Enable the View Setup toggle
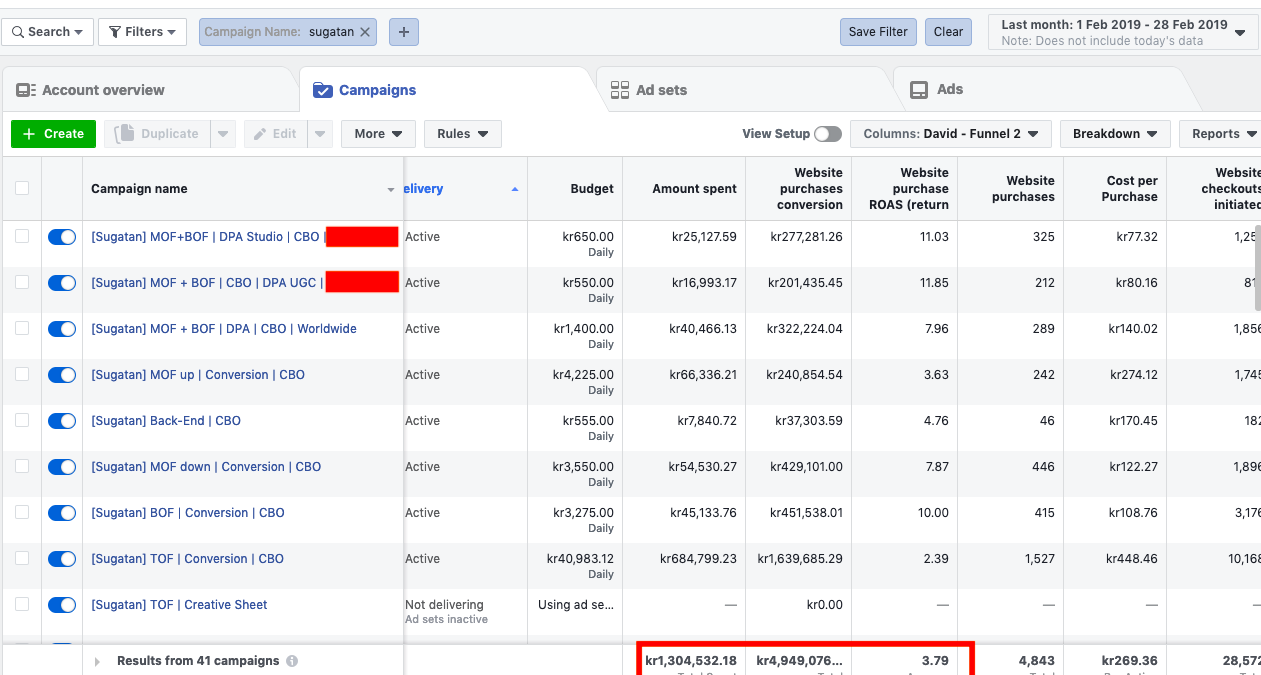The width and height of the screenshot is (1261, 675). point(828,133)
